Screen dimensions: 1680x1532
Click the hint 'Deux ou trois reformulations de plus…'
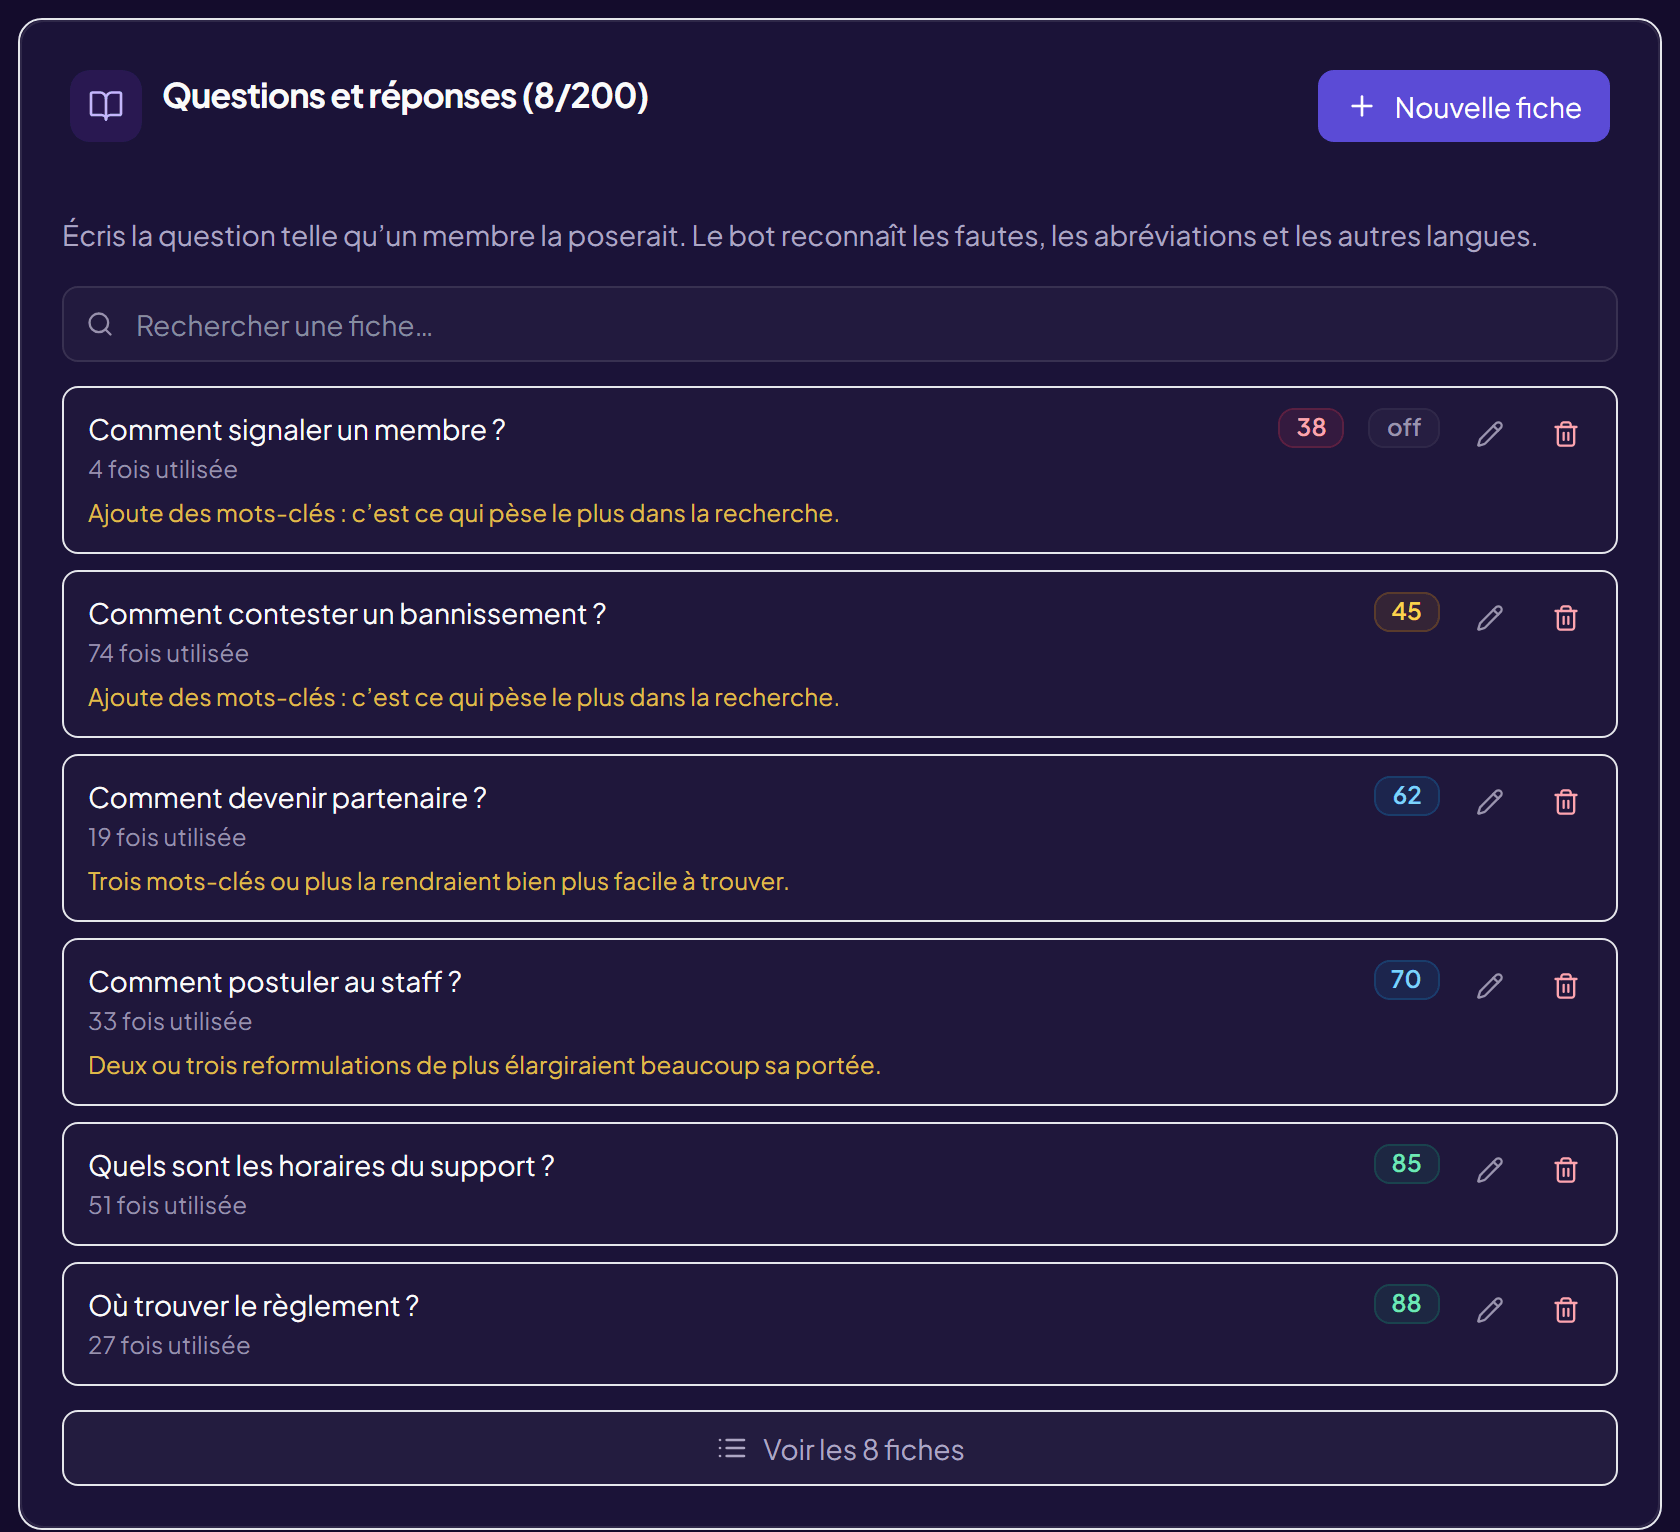coord(484,1065)
